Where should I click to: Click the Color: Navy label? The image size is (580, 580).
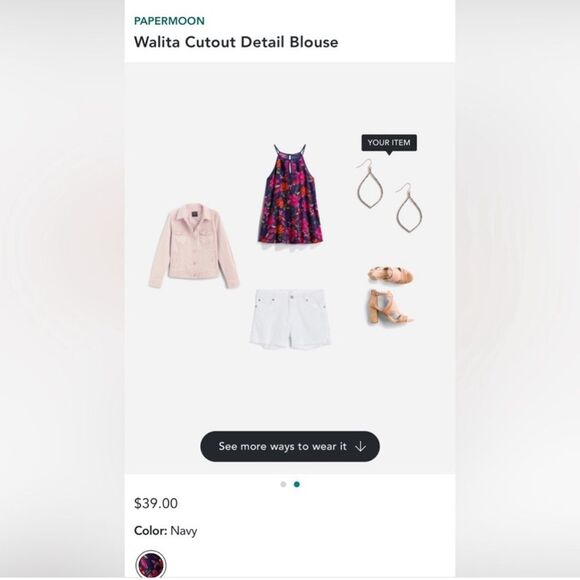pos(165,531)
